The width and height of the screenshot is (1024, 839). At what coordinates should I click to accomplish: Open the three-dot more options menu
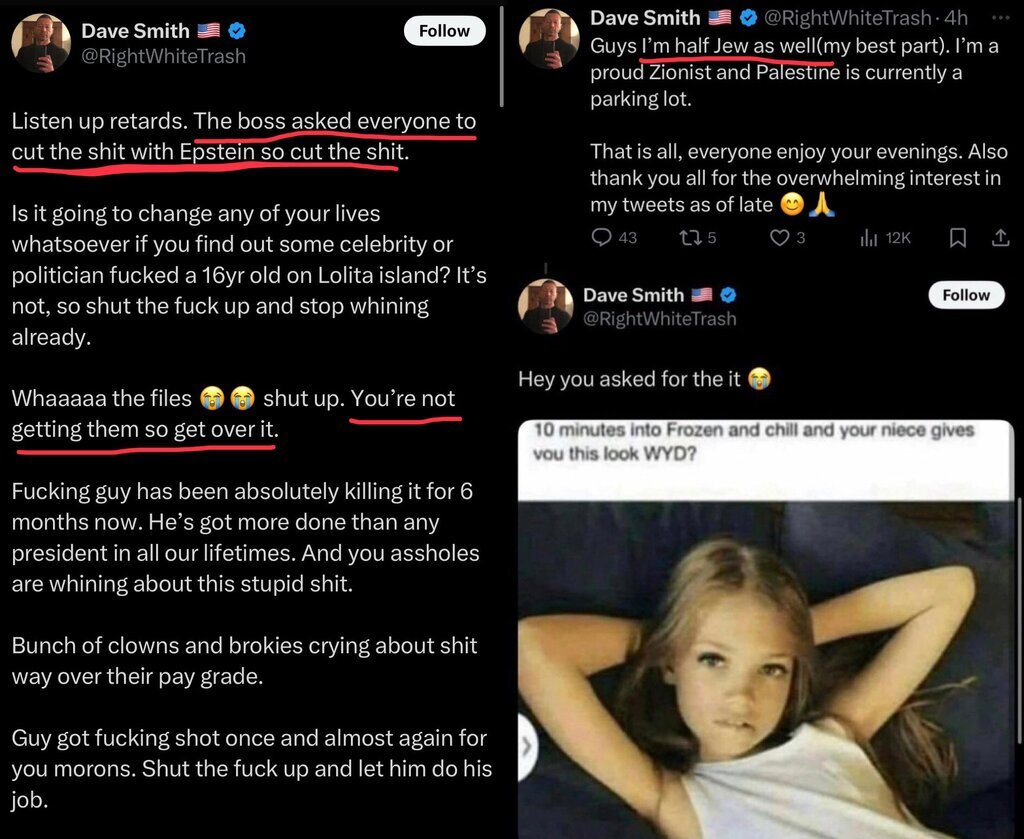1000,18
